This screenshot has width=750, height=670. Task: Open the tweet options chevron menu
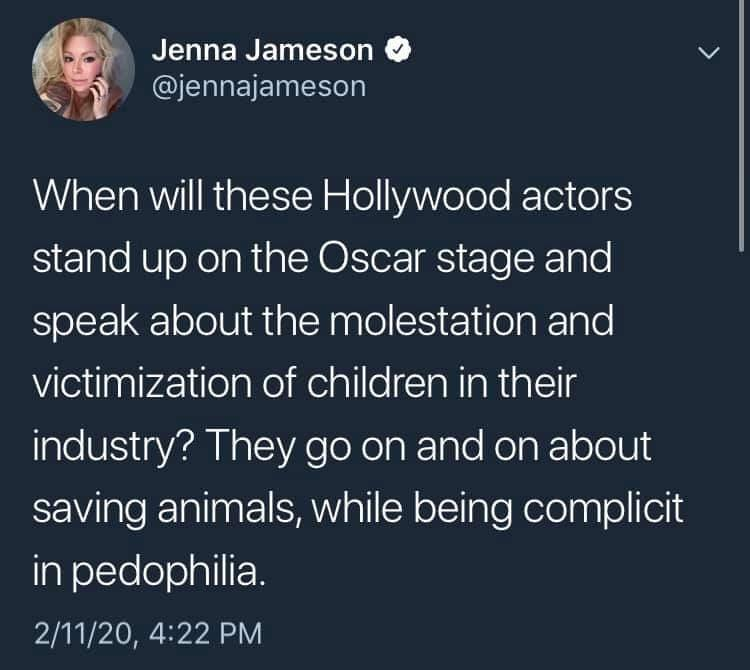[x=708, y=52]
